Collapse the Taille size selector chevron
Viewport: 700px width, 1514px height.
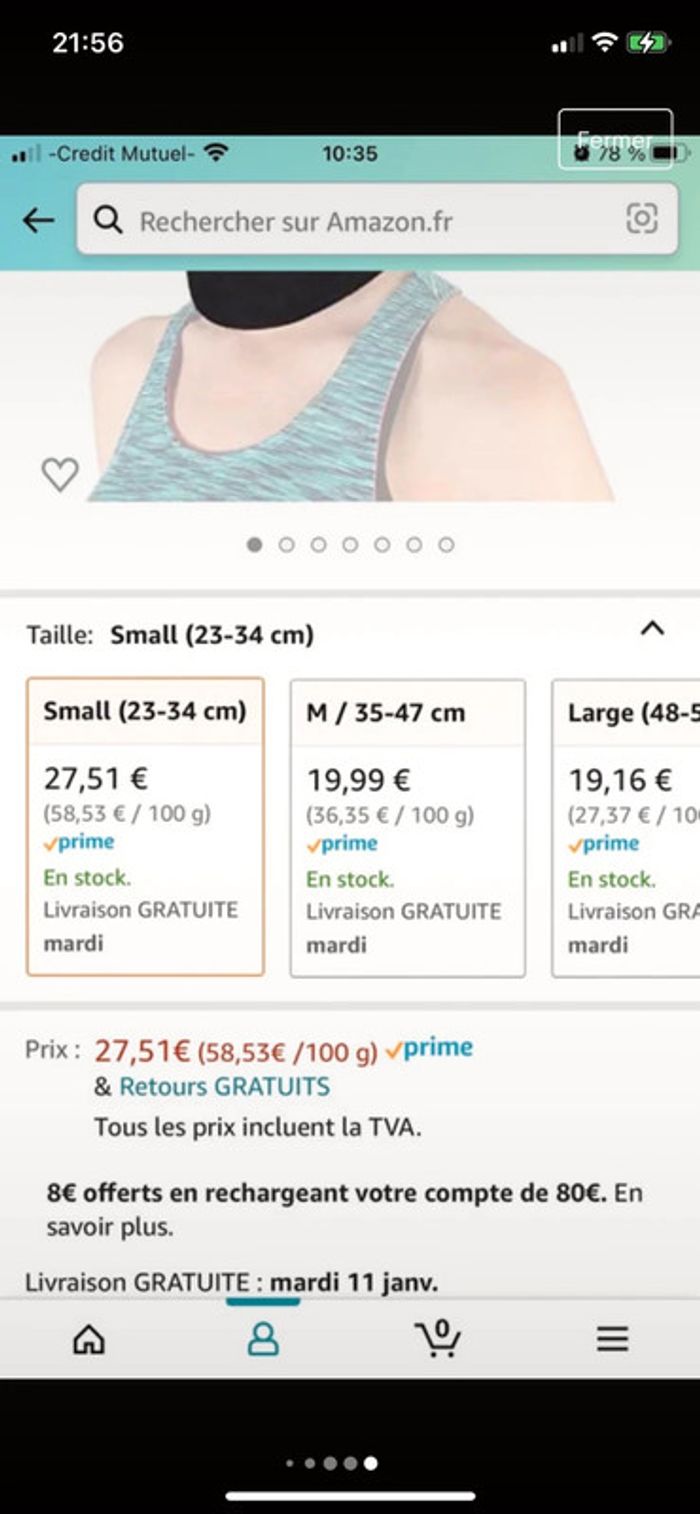[x=652, y=629]
